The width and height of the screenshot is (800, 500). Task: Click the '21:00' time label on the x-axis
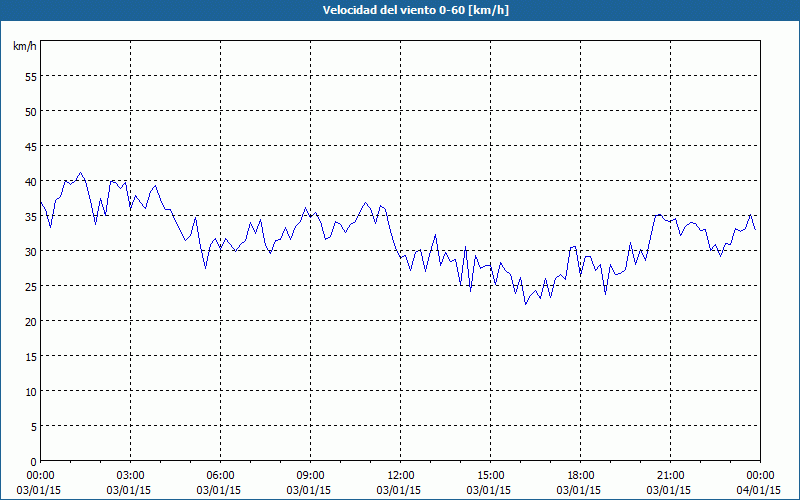(670, 476)
